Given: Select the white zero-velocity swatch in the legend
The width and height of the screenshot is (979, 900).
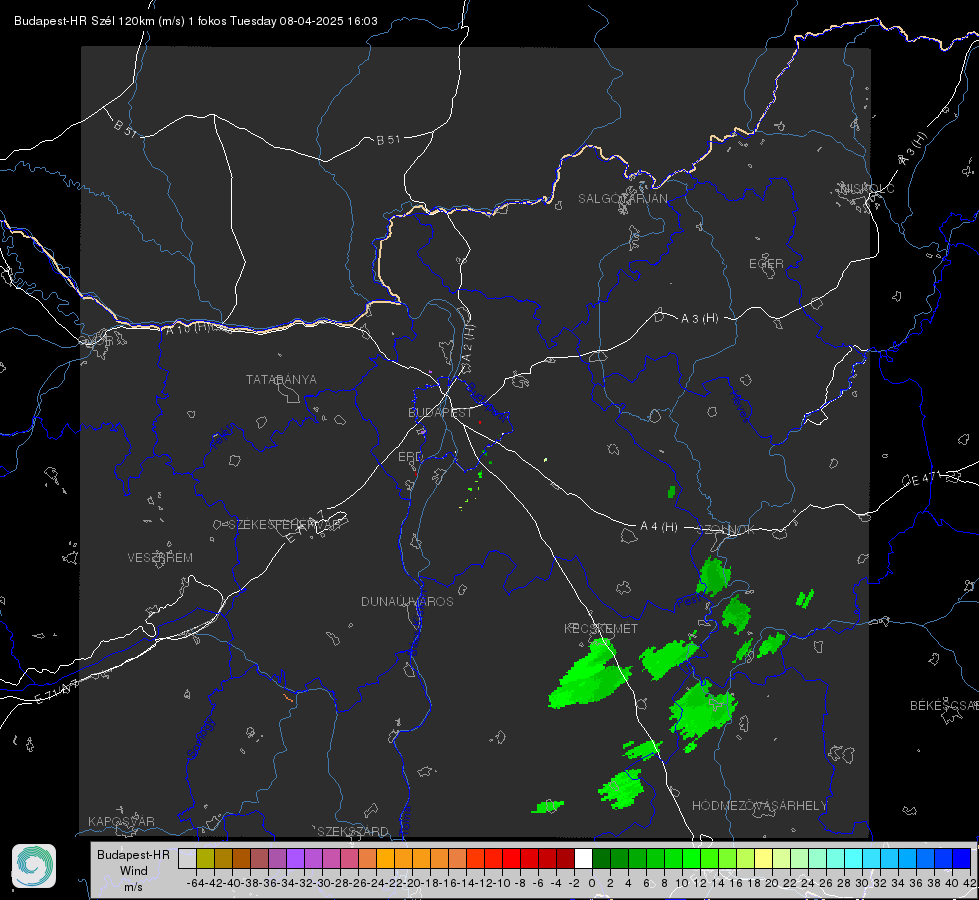Looking at the screenshot, I should pyautogui.click(x=583, y=858).
